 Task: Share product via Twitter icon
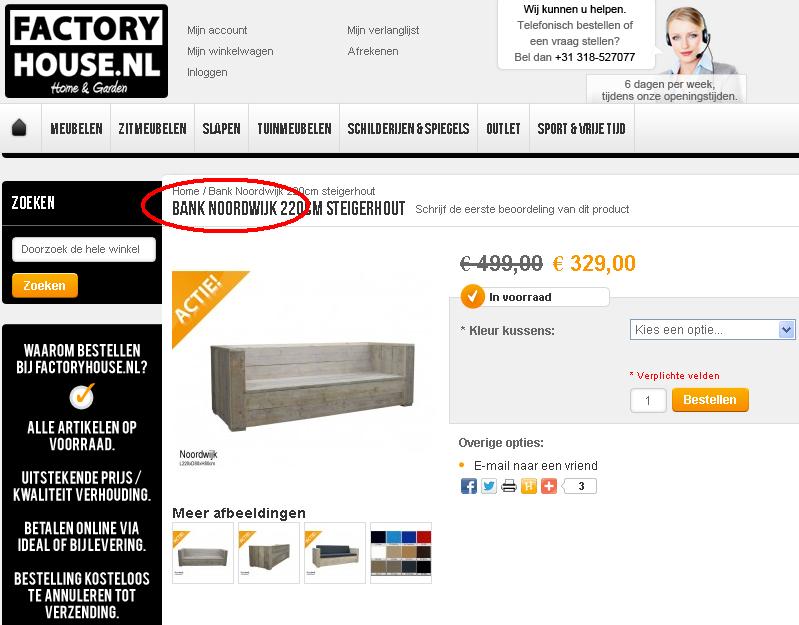click(x=488, y=486)
